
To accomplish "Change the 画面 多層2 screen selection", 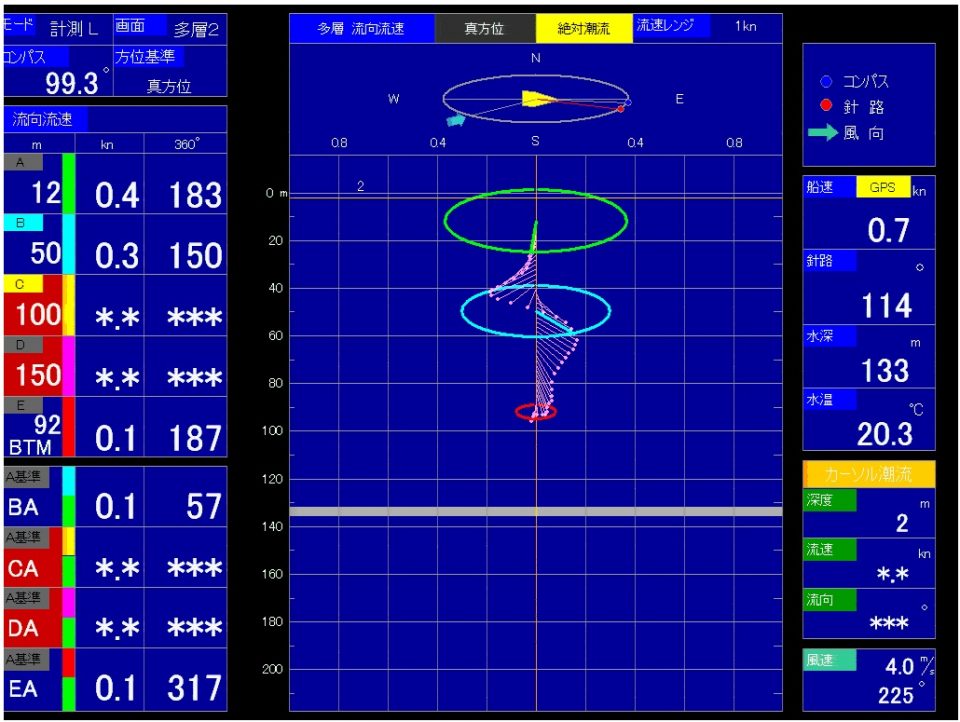I will tap(169, 29).
